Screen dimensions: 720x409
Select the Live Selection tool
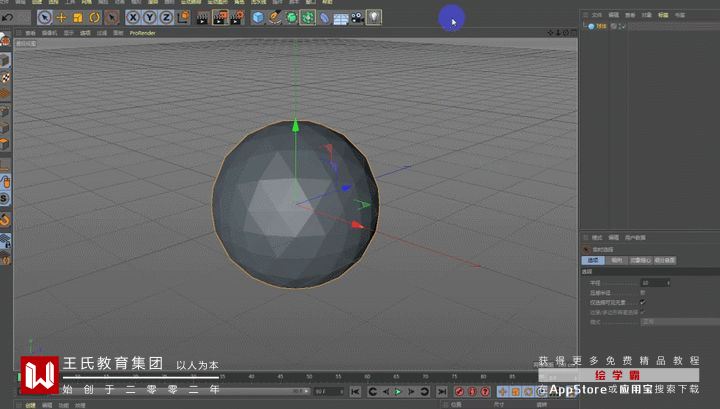pyautogui.click(x=45, y=18)
